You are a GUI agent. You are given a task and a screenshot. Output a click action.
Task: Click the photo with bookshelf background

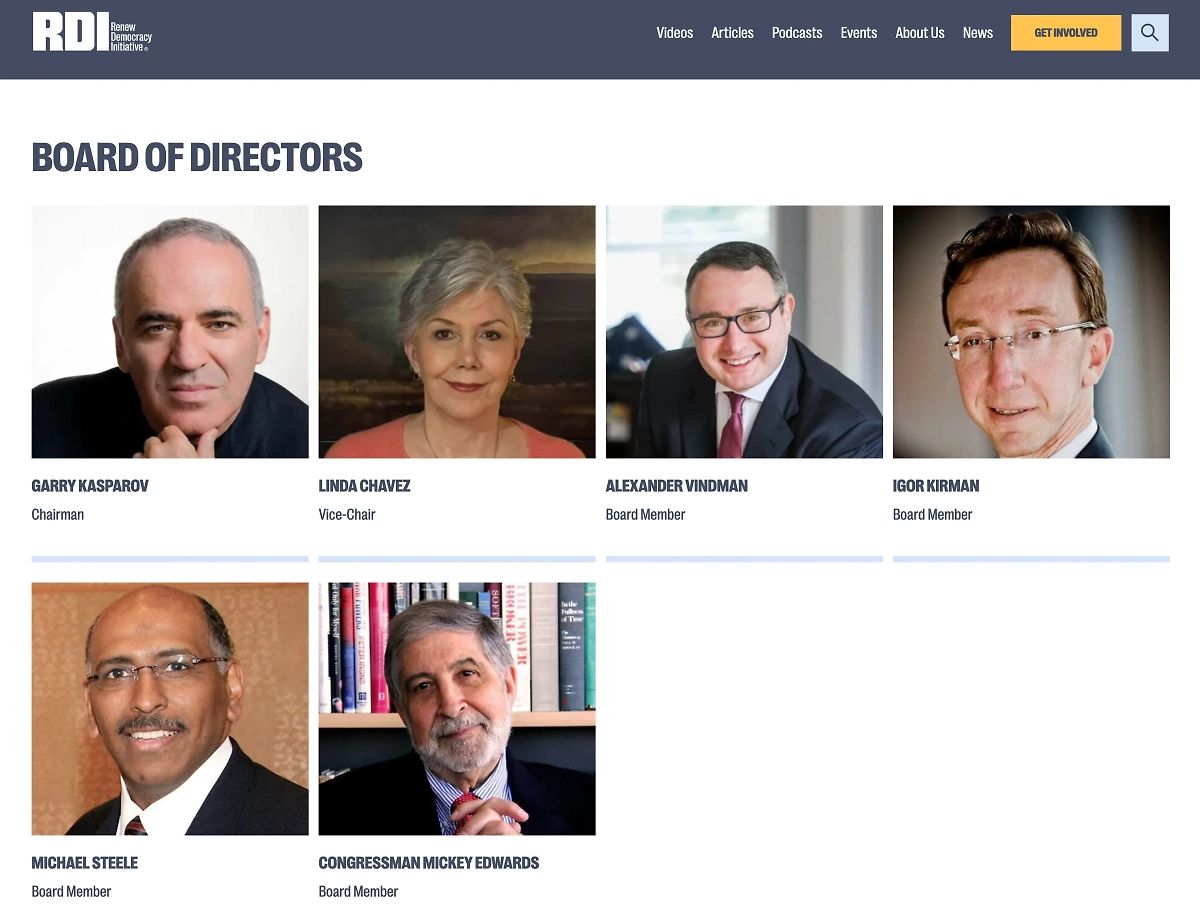[457, 708]
